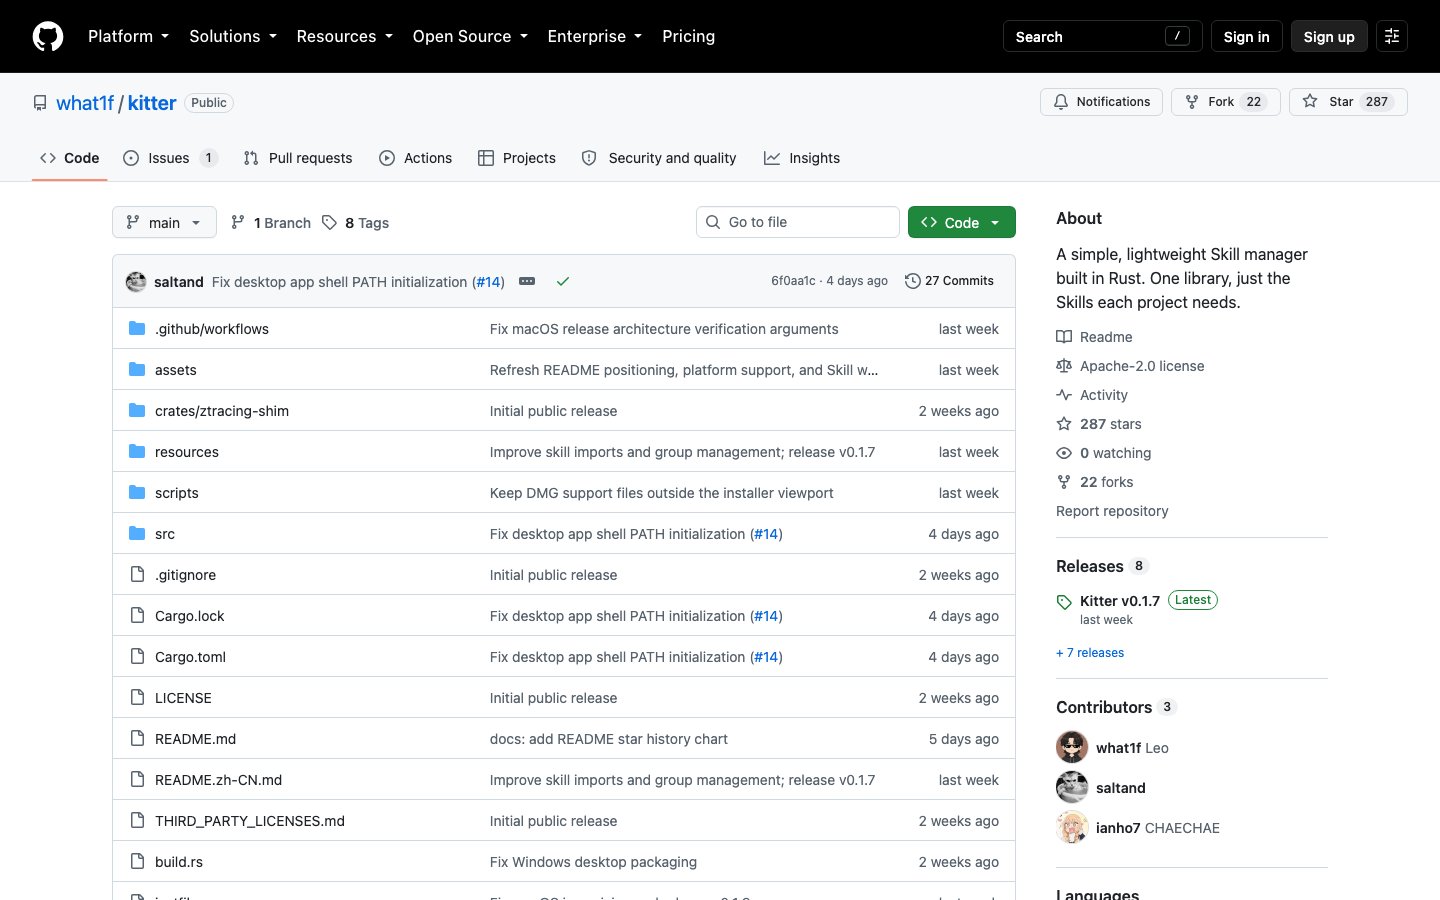Expand the Open Source menu
Image resolution: width=1440 pixels, height=900 pixels.
pyautogui.click(x=470, y=36)
